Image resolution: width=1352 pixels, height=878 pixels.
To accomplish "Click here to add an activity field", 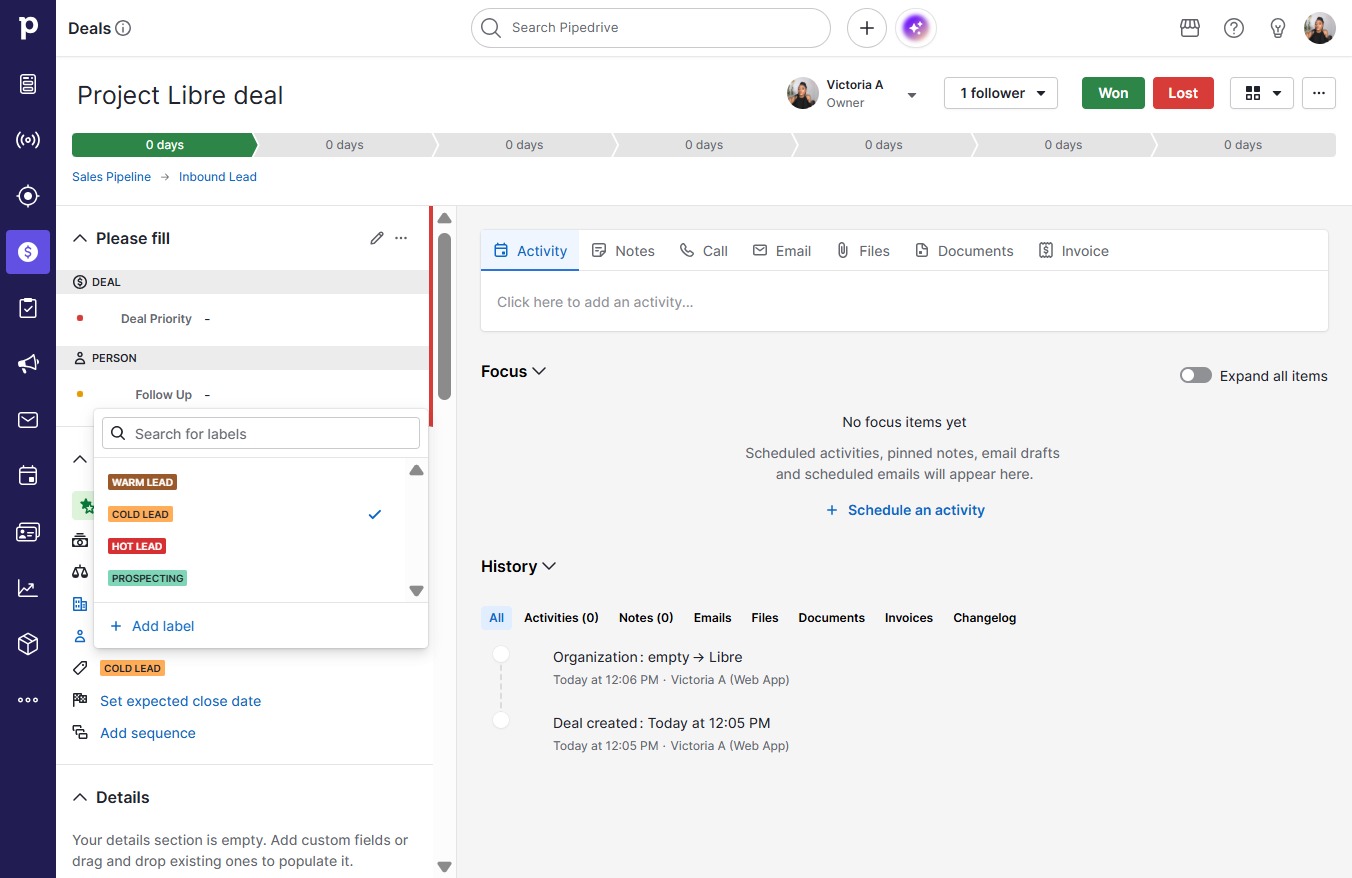I will [904, 302].
